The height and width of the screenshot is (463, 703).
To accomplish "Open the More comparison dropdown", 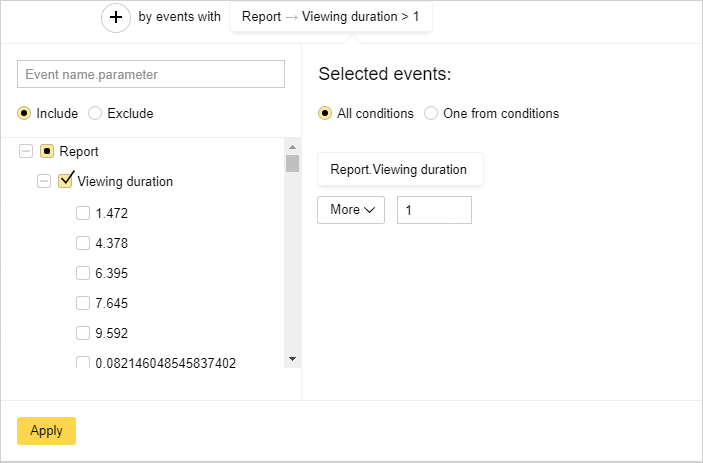I will pyautogui.click(x=351, y=210).
